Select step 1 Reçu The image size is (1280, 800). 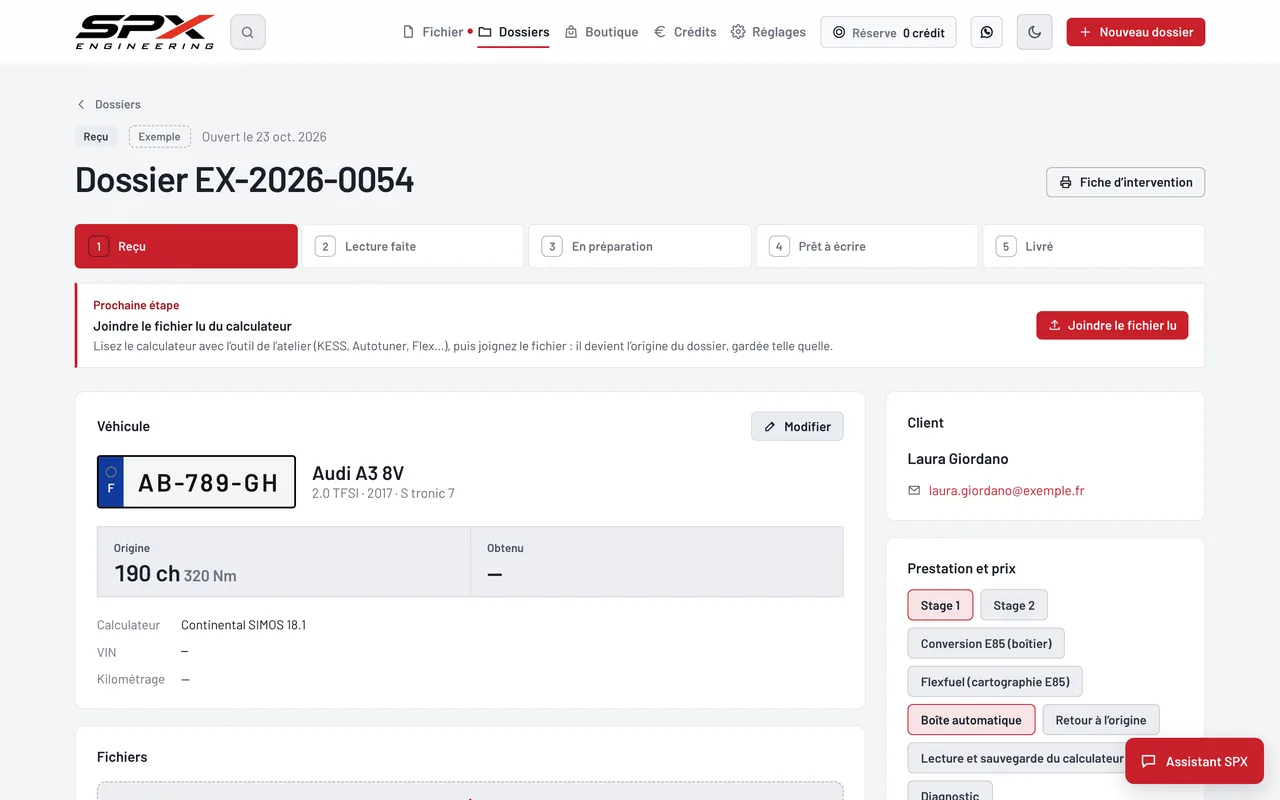(186, 246)
